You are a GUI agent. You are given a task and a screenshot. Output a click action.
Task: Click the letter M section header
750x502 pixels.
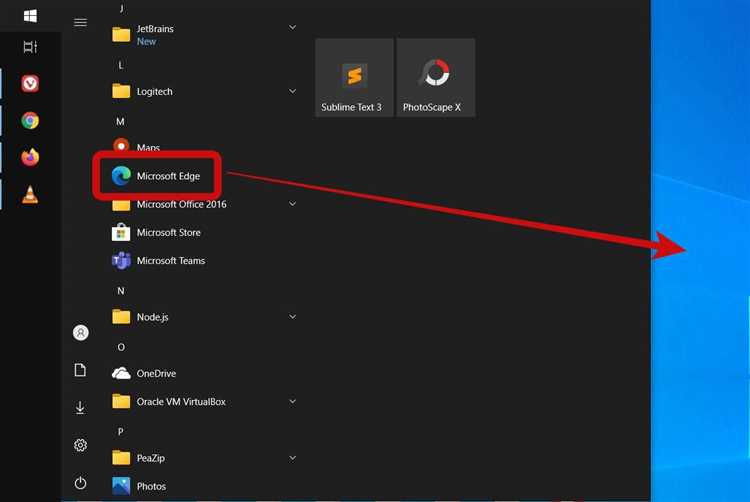click(121, 121)
